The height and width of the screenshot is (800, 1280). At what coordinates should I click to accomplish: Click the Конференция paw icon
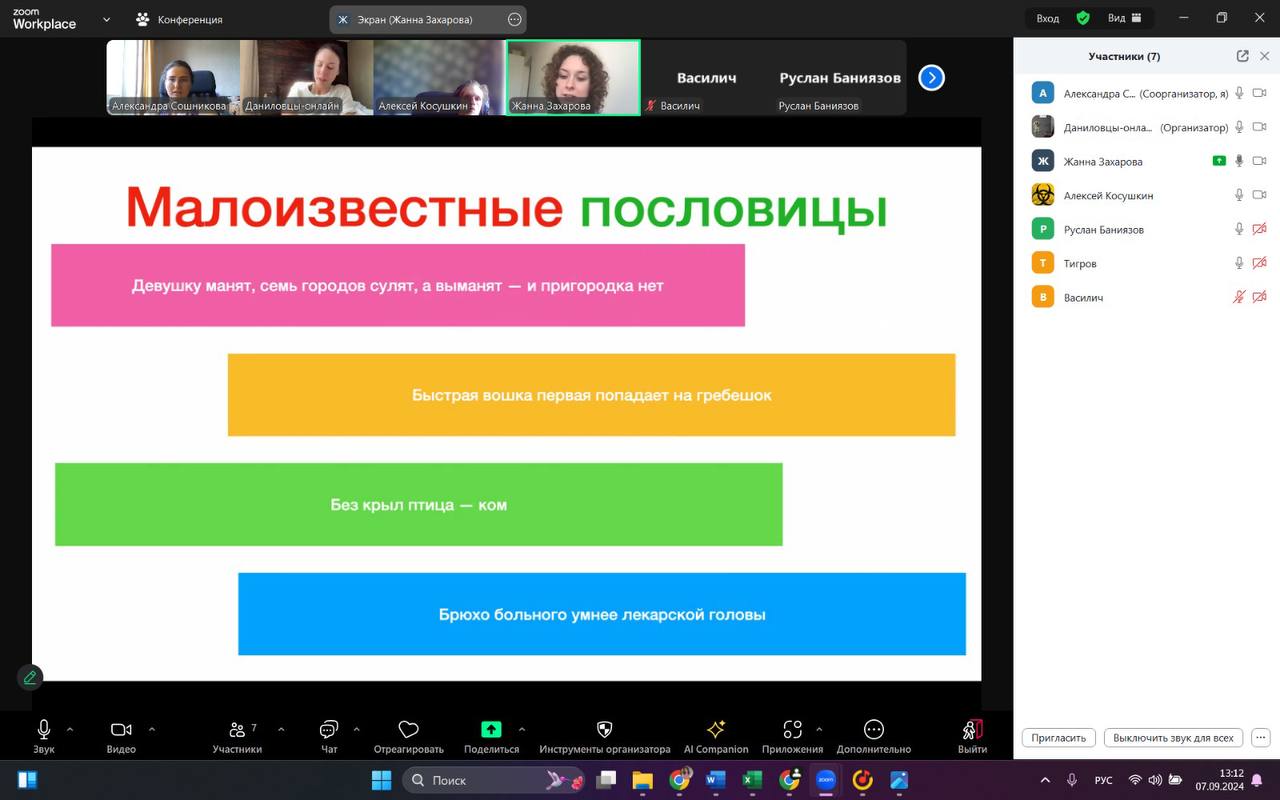(143, 19)
